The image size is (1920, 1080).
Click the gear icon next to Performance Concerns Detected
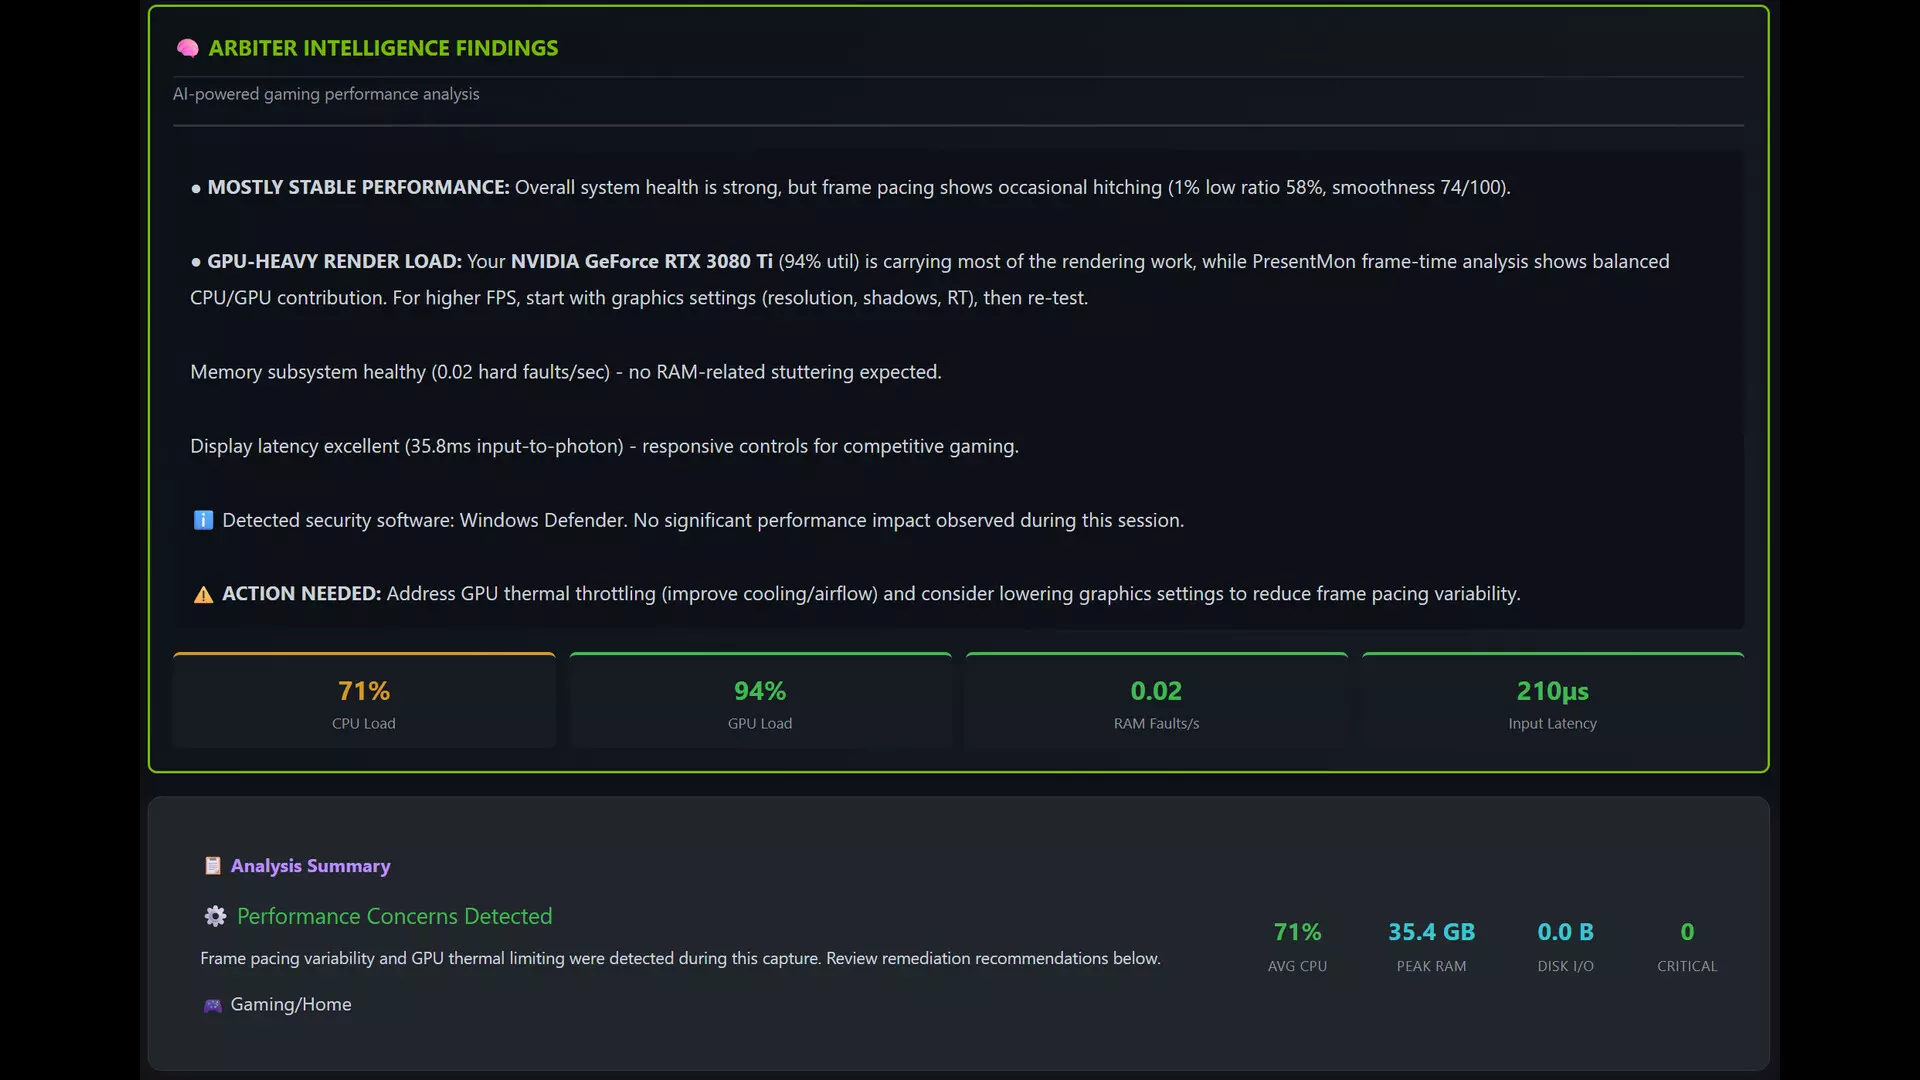(x=215, y=916)
